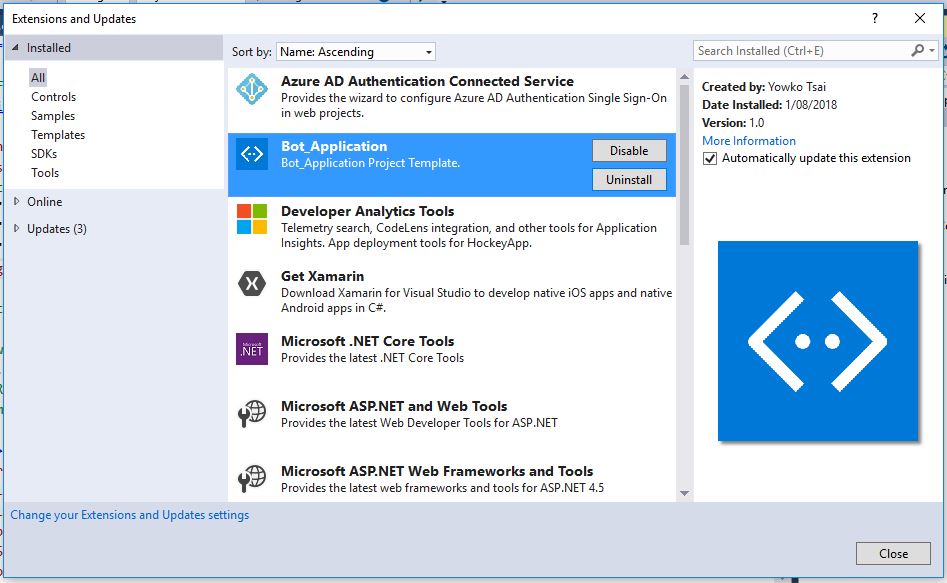The width and height of the screenshot is (947, 583).
Task: Click the extension list scrollbar thumb
Action: coord(684,164)
